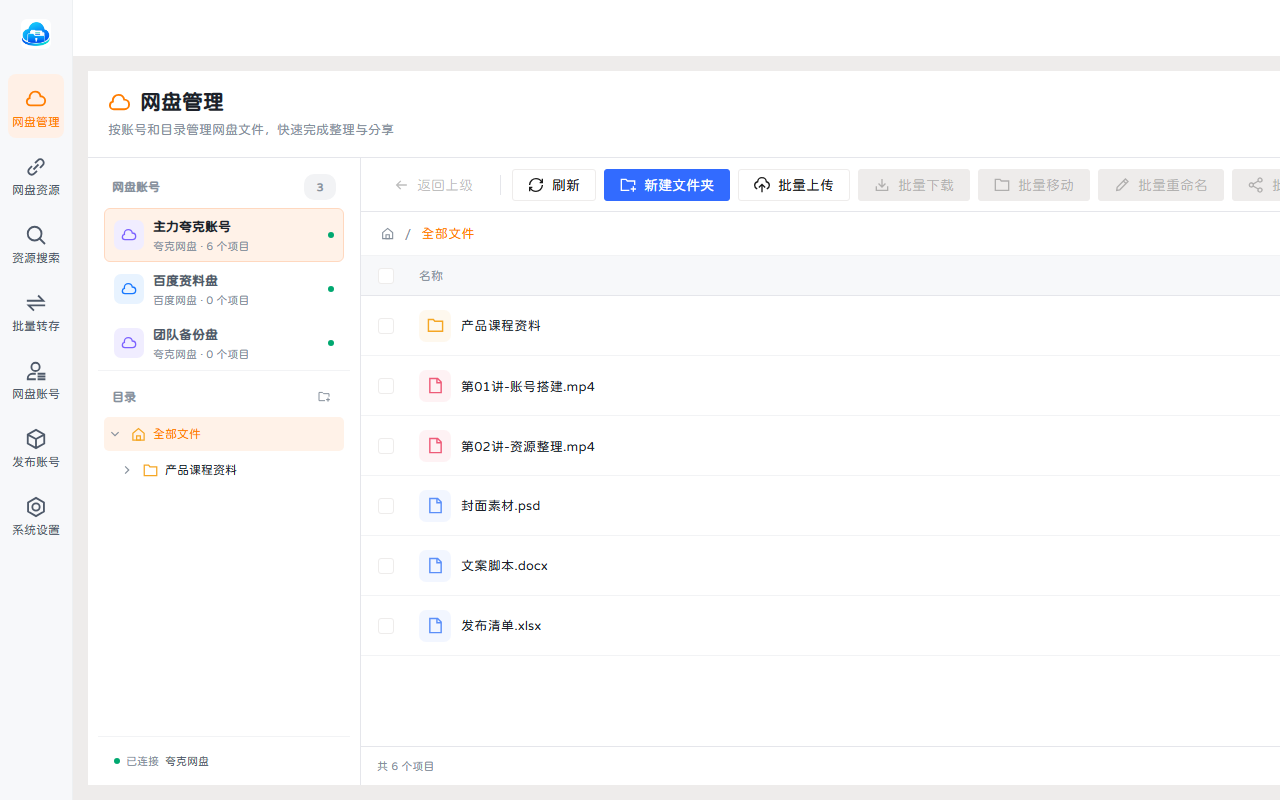Screen dimensions: 1280x800
Task: Click the folder icon of 产品课程资料 in the file list
Action: (435, 326)
